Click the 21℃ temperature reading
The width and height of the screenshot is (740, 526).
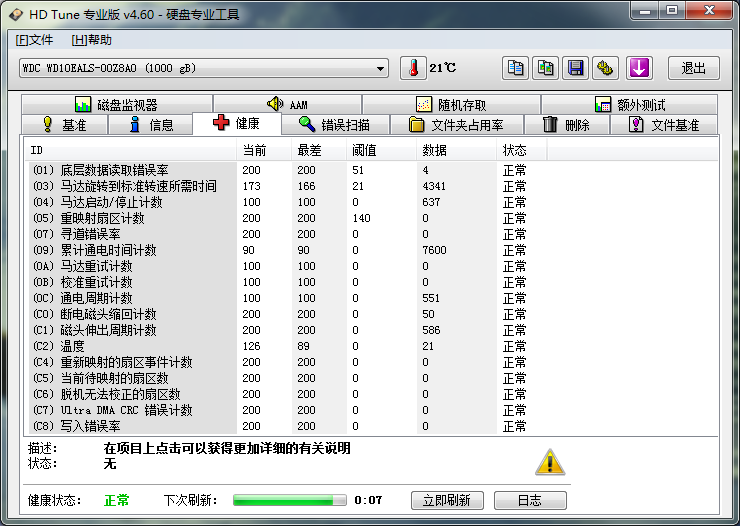point(443,68)
